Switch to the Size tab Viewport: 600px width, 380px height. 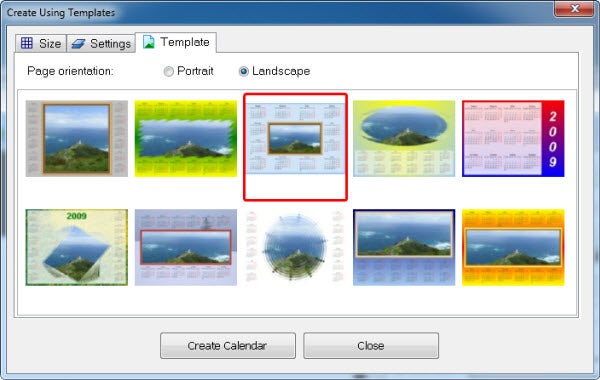tap(41, 43)
